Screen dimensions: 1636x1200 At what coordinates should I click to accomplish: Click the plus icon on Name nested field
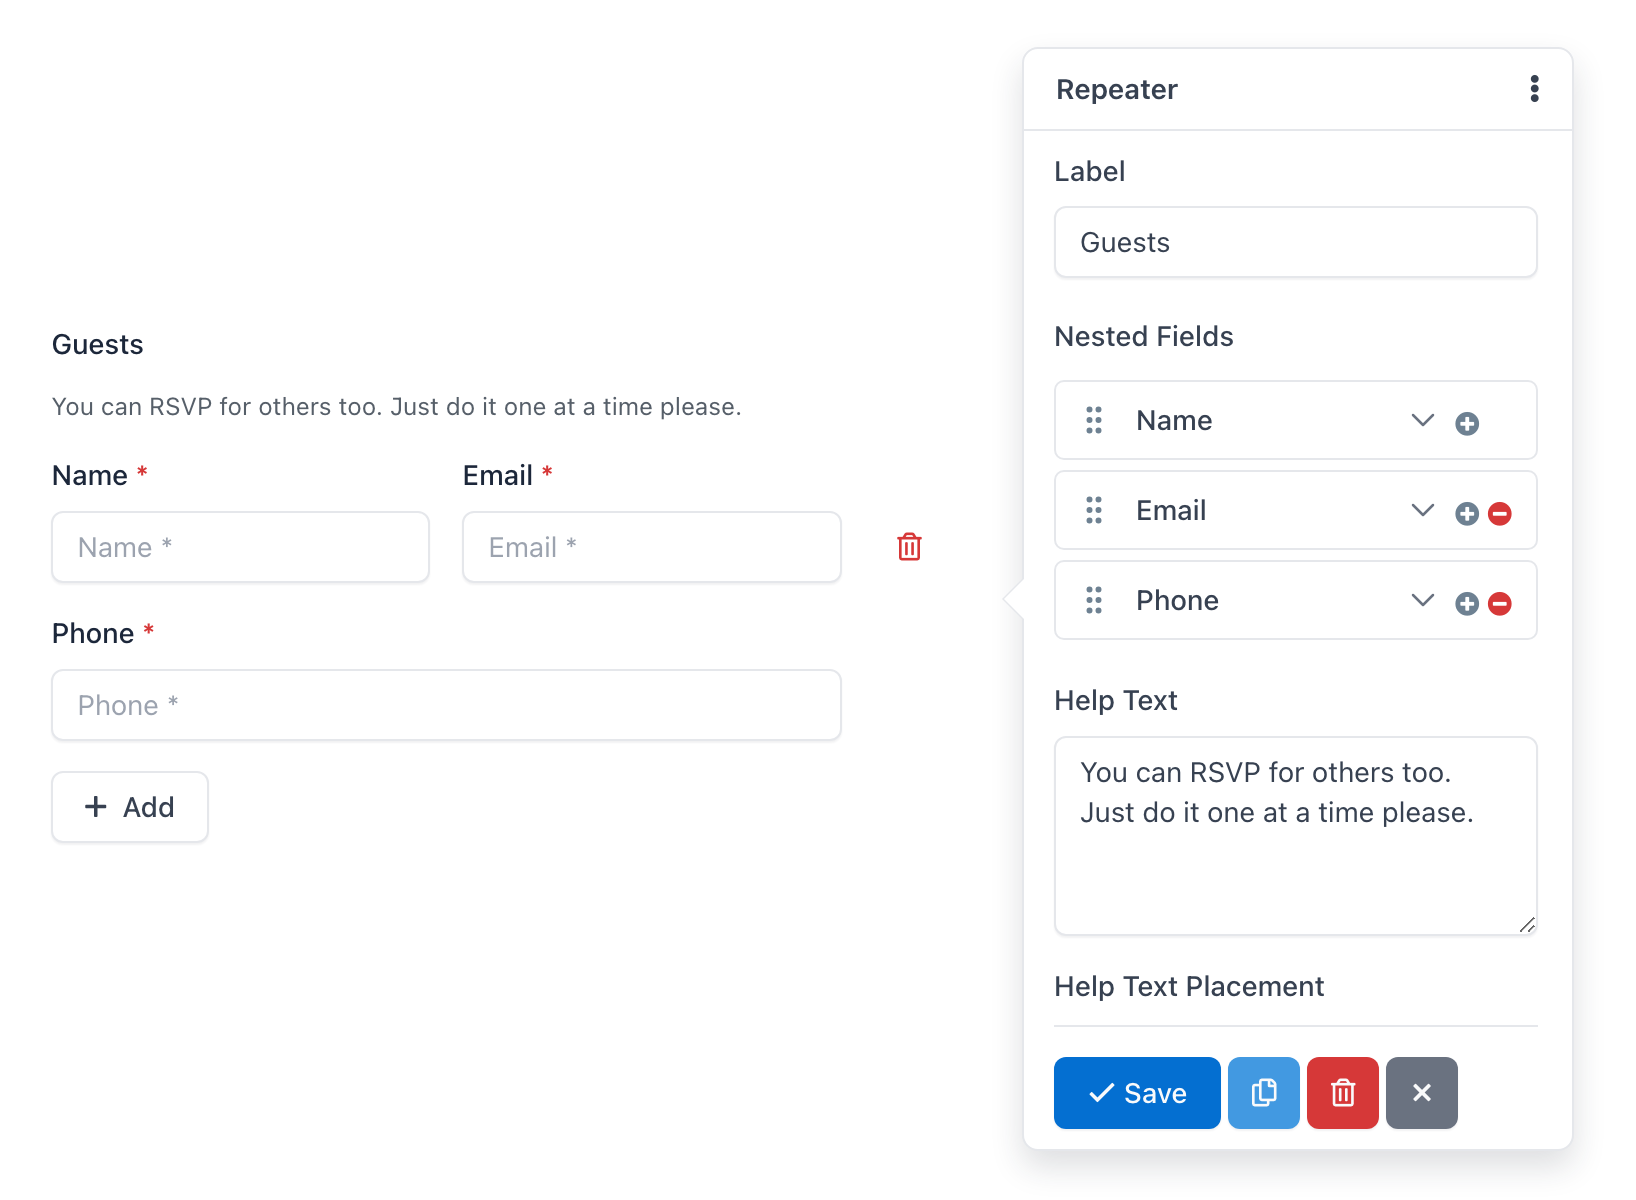pos(1467,424)
